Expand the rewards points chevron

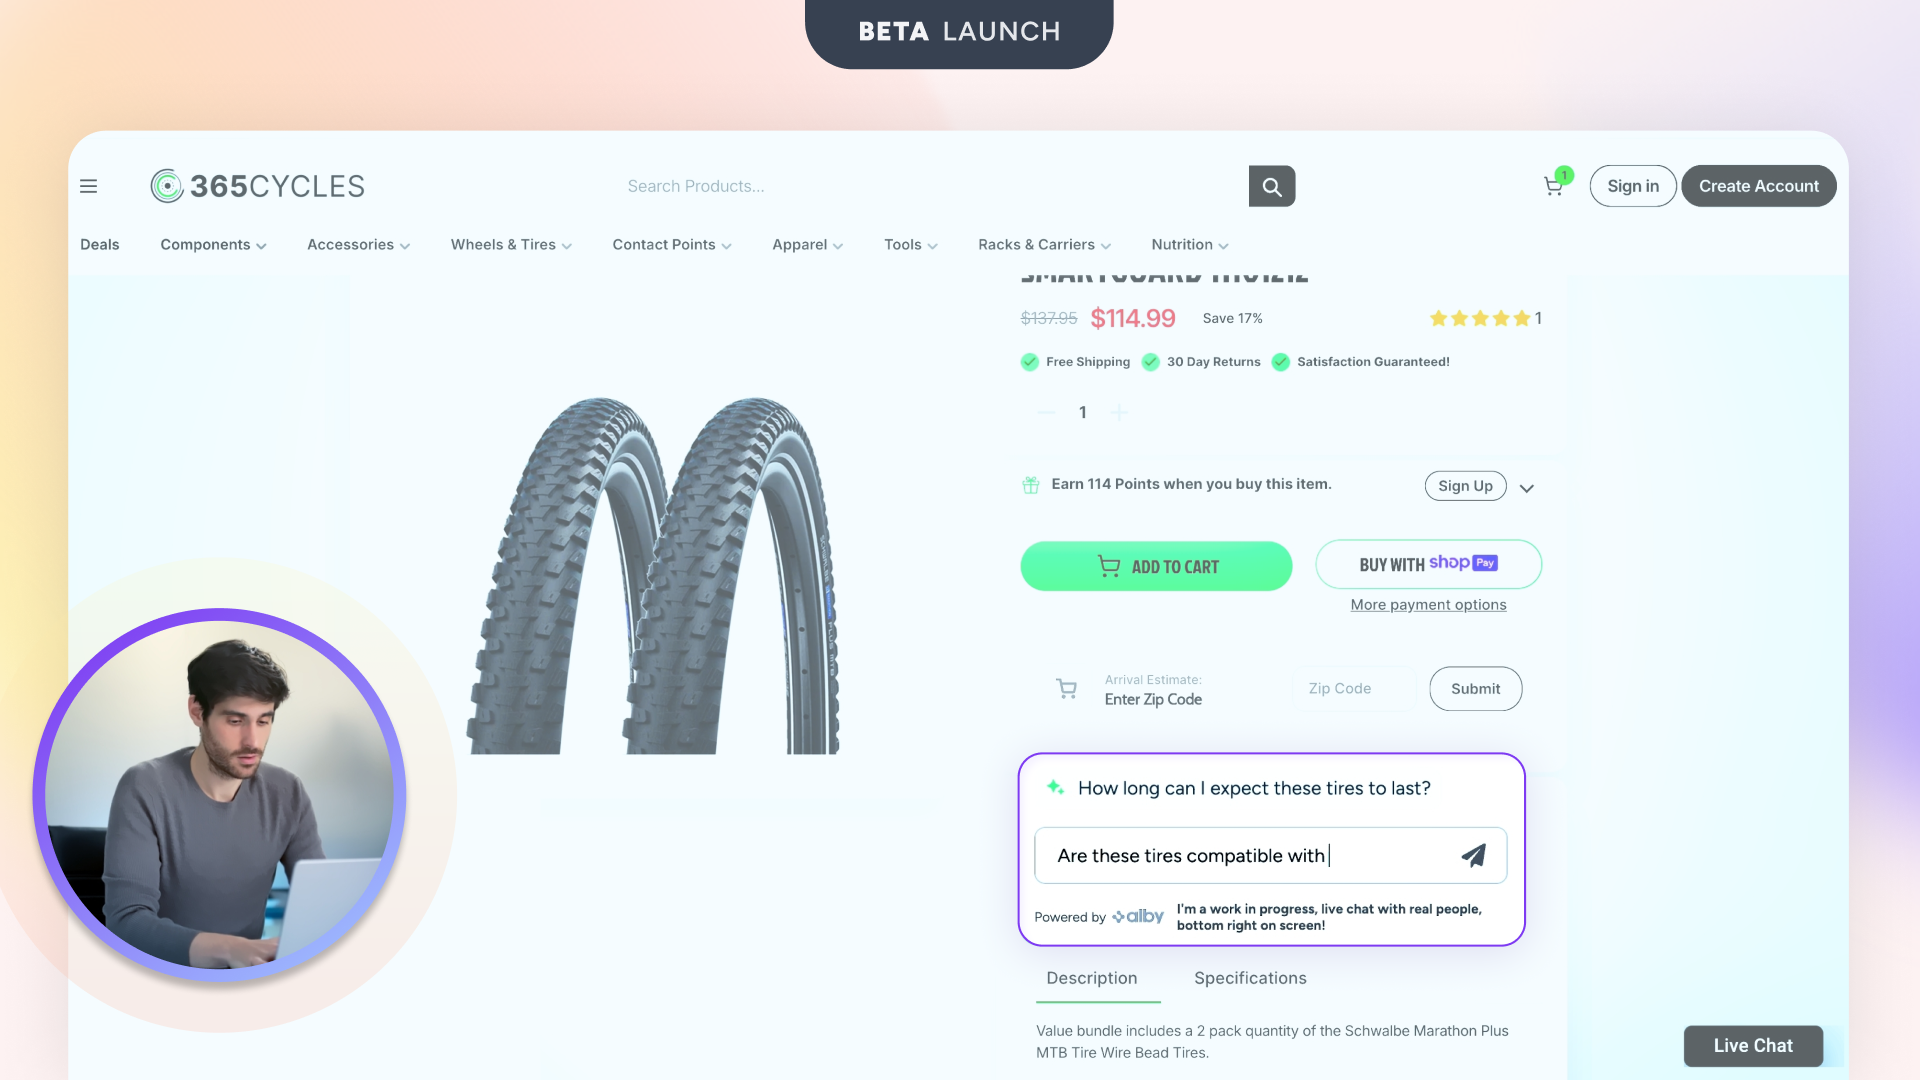(x=1526, y=488)
